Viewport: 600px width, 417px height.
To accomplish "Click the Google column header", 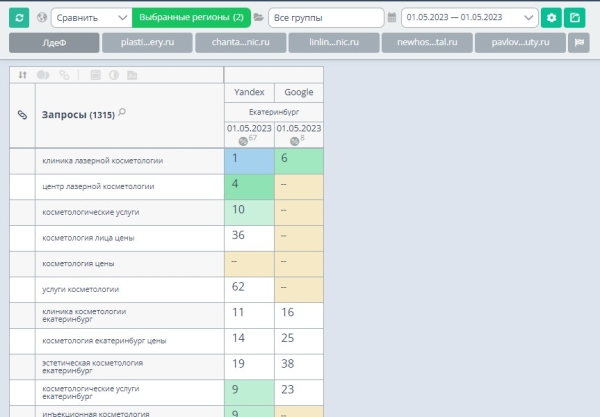I will point(298,91).
